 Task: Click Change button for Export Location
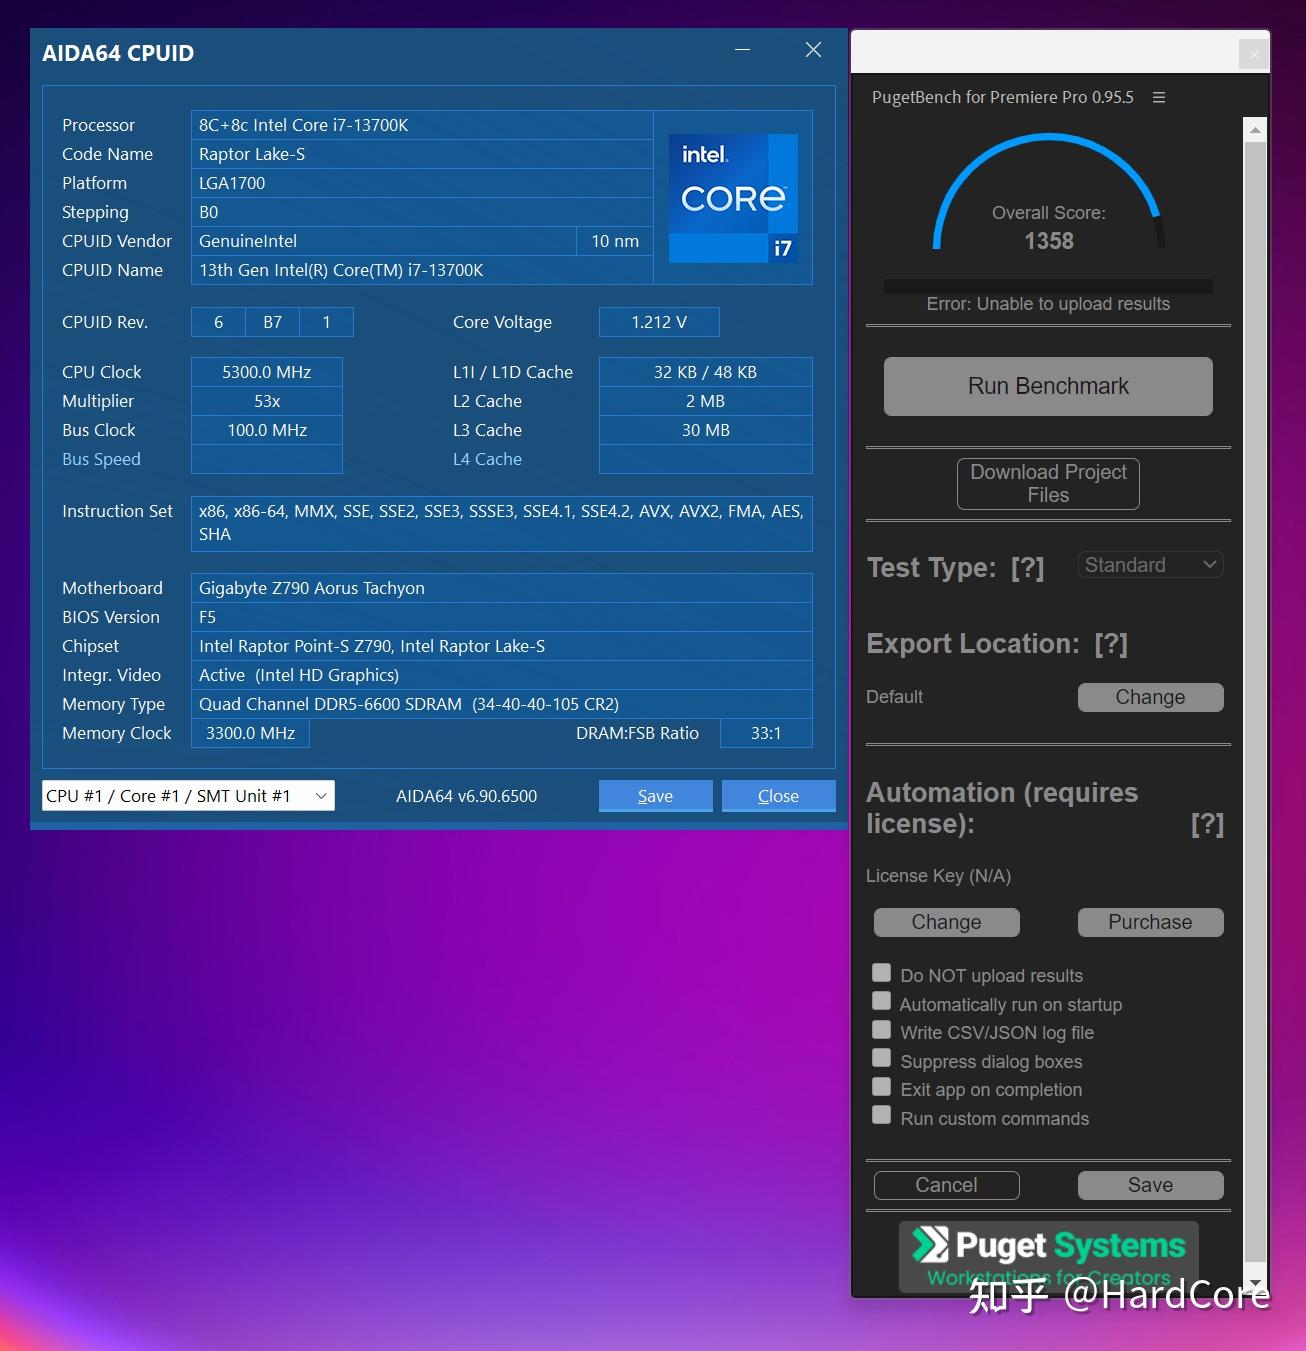click(x=1150, y=697)
